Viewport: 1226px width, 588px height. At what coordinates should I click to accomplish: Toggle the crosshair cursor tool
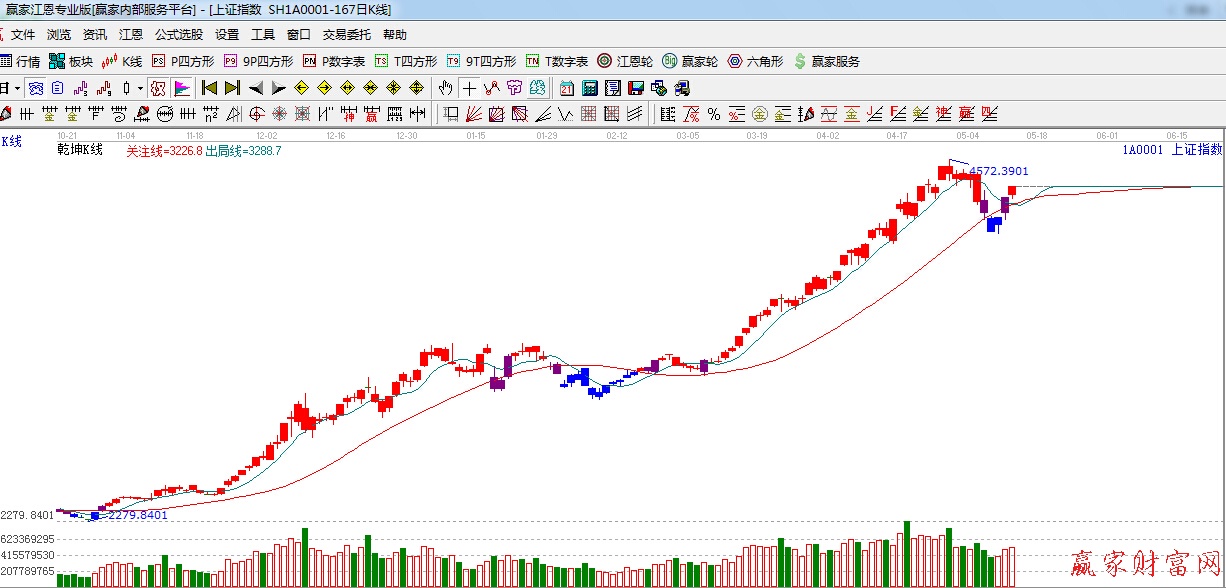click(469, 88)
